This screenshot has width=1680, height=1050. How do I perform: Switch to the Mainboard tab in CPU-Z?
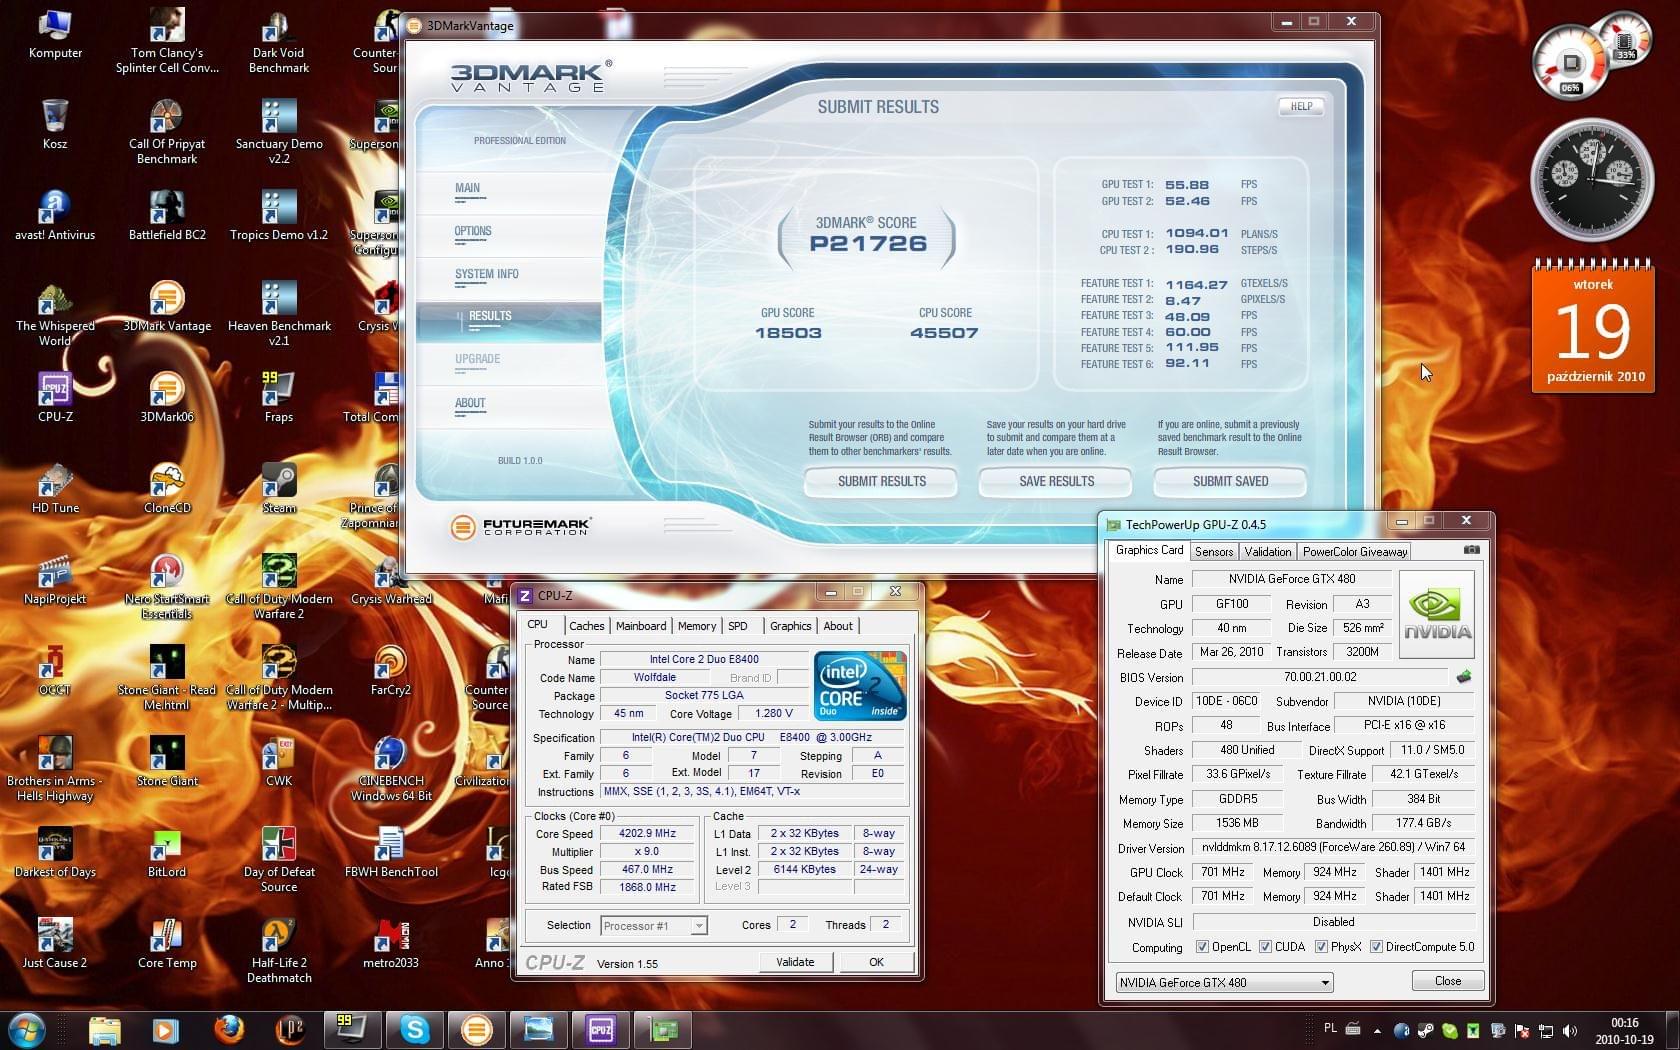tap(641, 626)
